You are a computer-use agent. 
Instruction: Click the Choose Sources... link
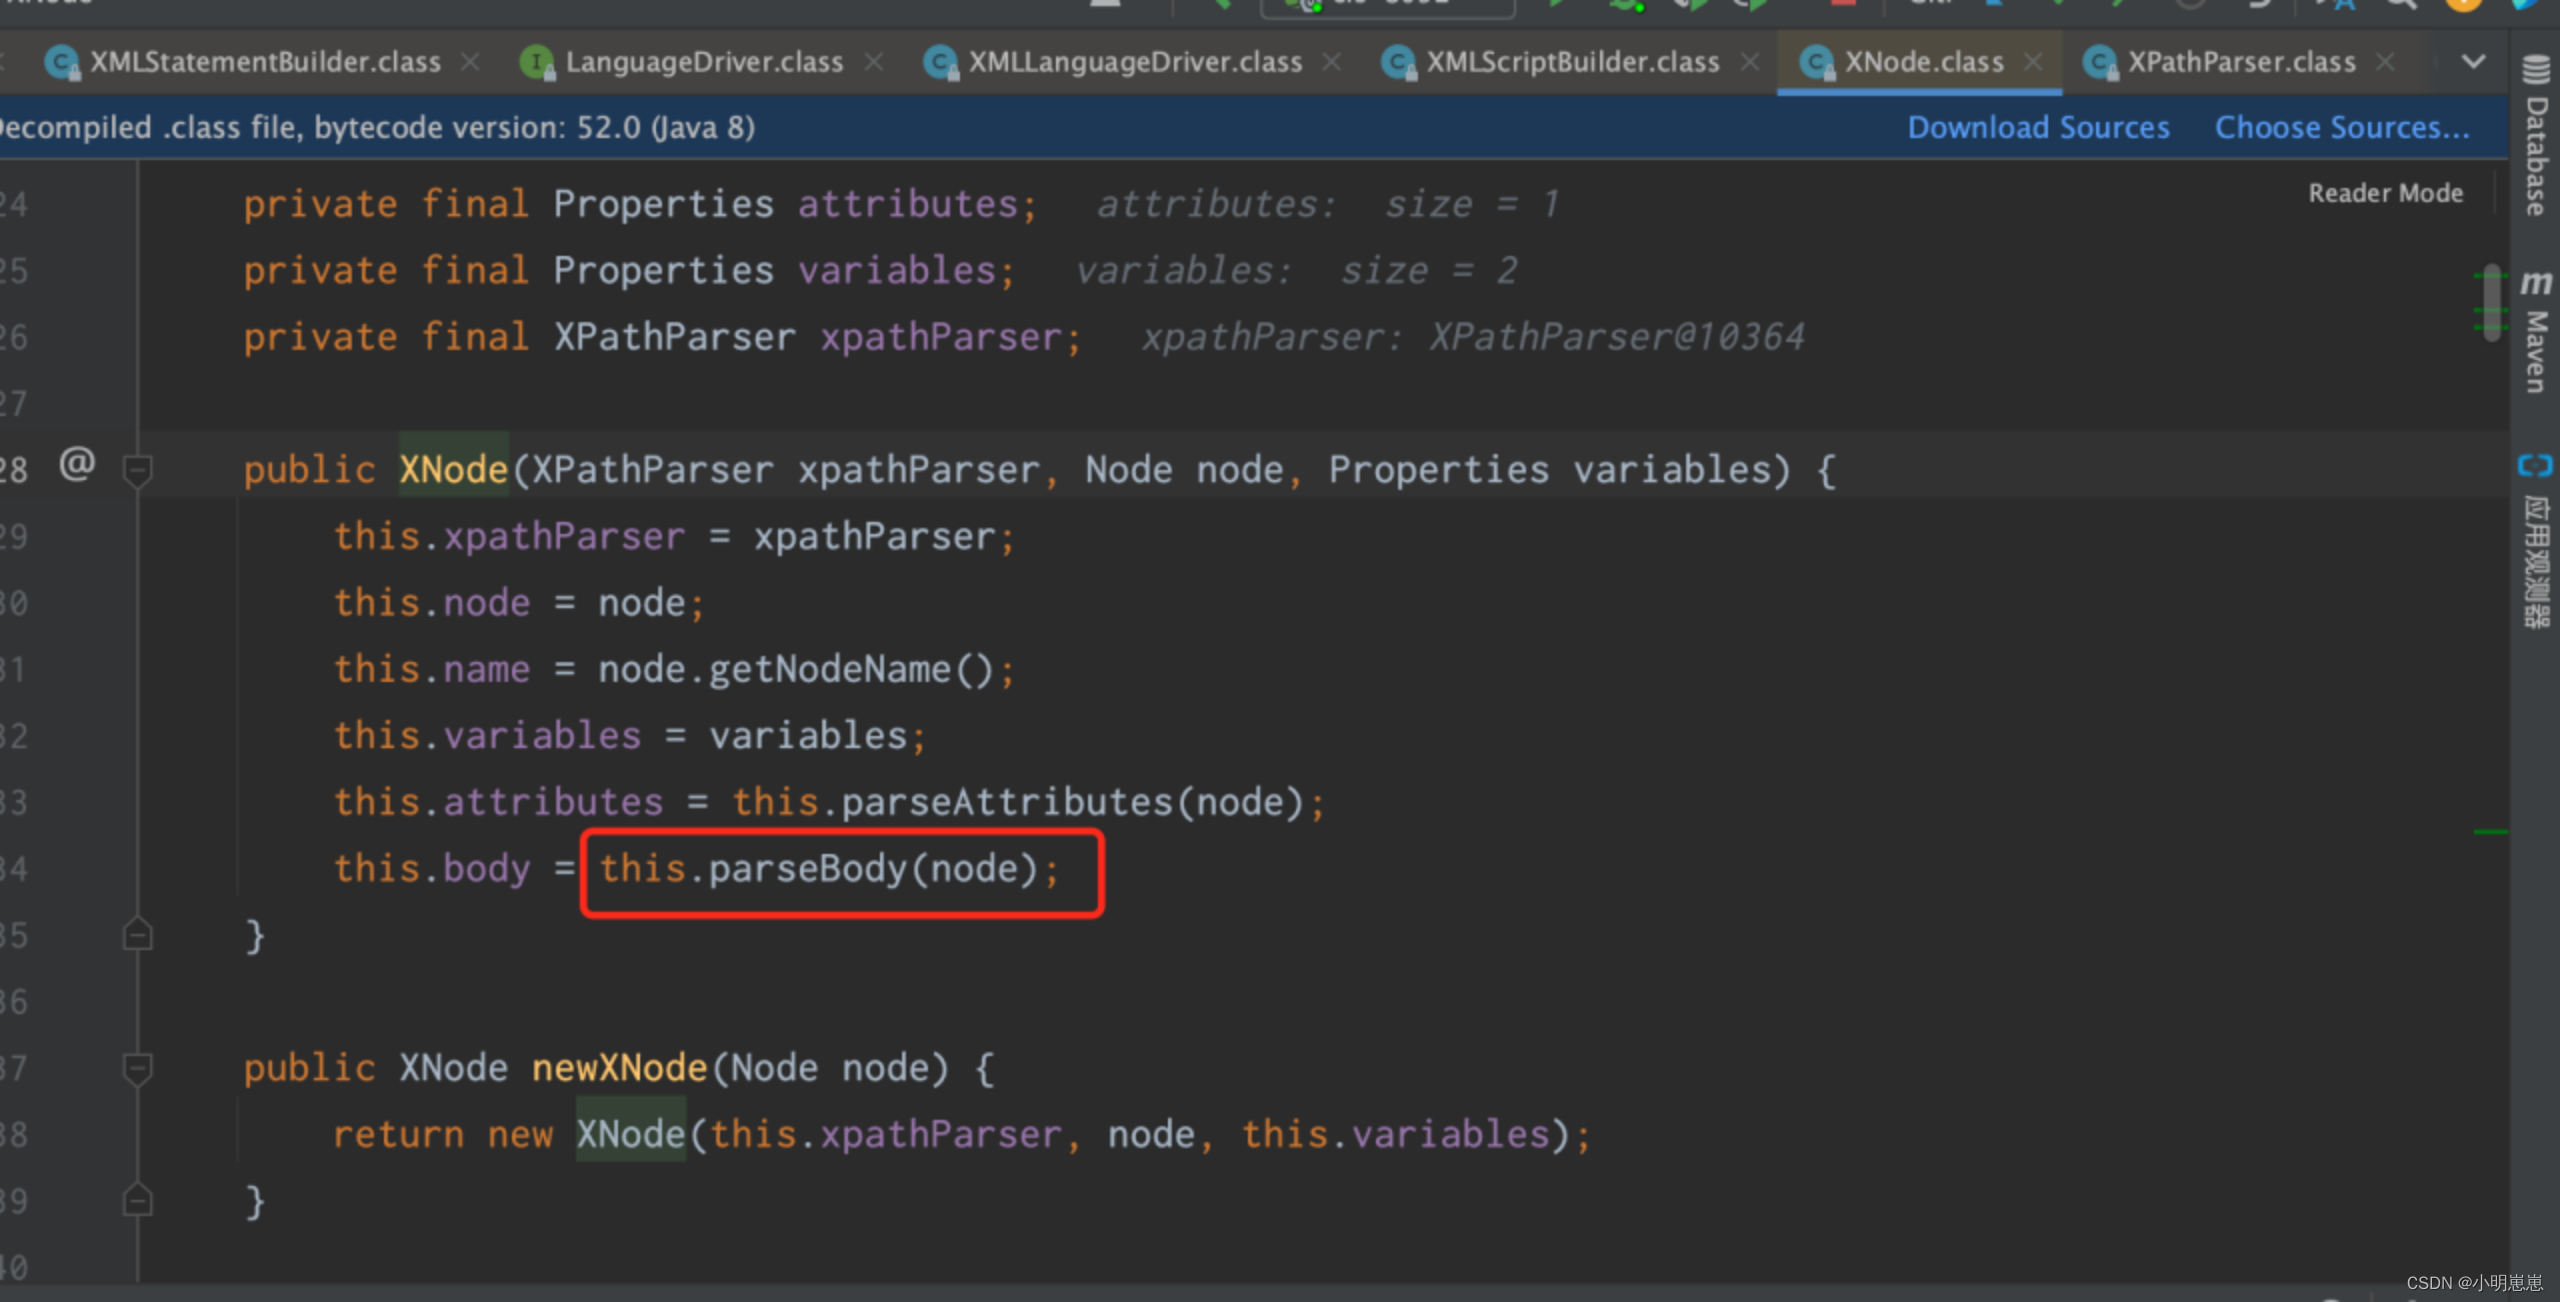[2342, 128]
